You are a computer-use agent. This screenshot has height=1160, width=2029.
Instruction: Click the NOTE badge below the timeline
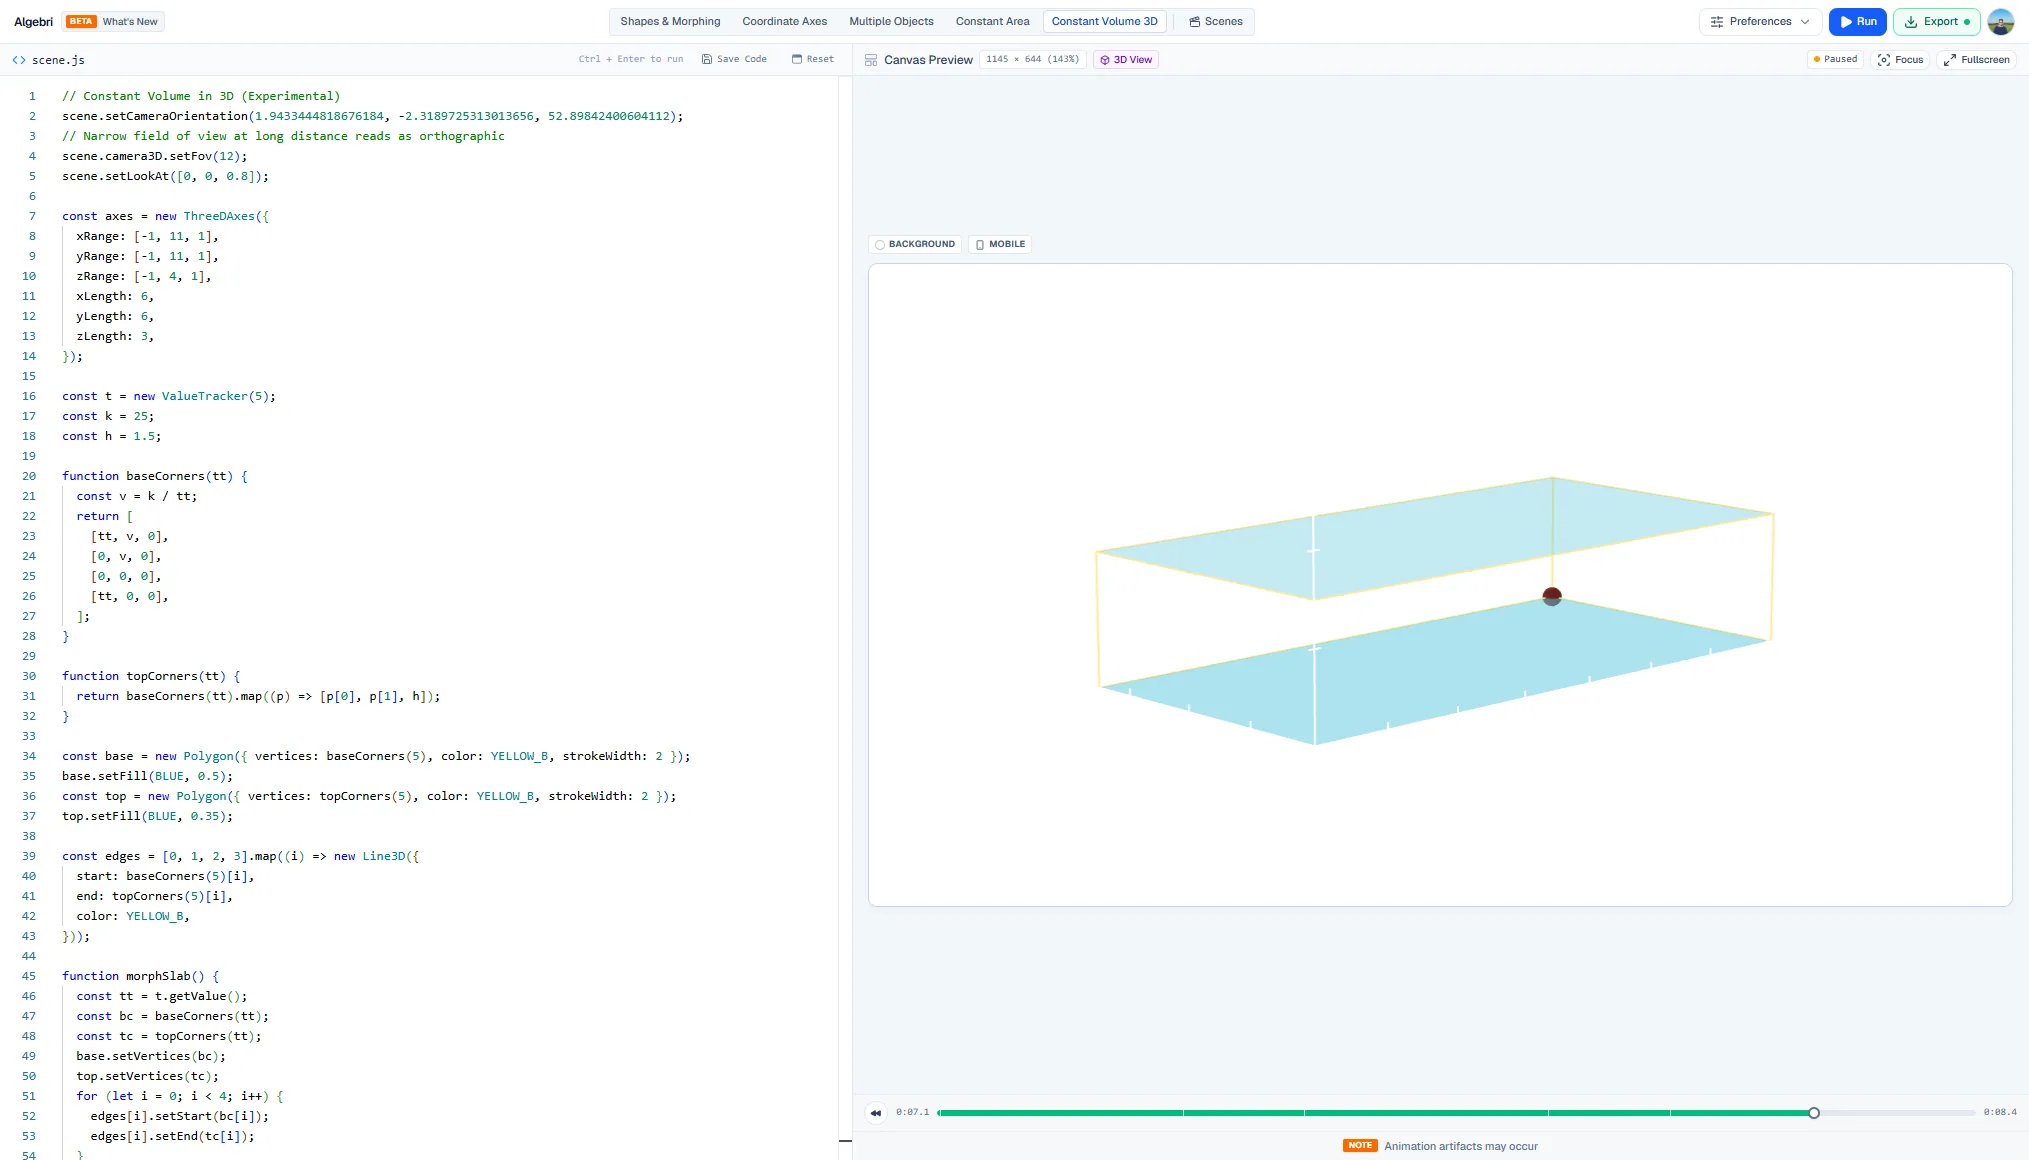pos(1360,1146)
